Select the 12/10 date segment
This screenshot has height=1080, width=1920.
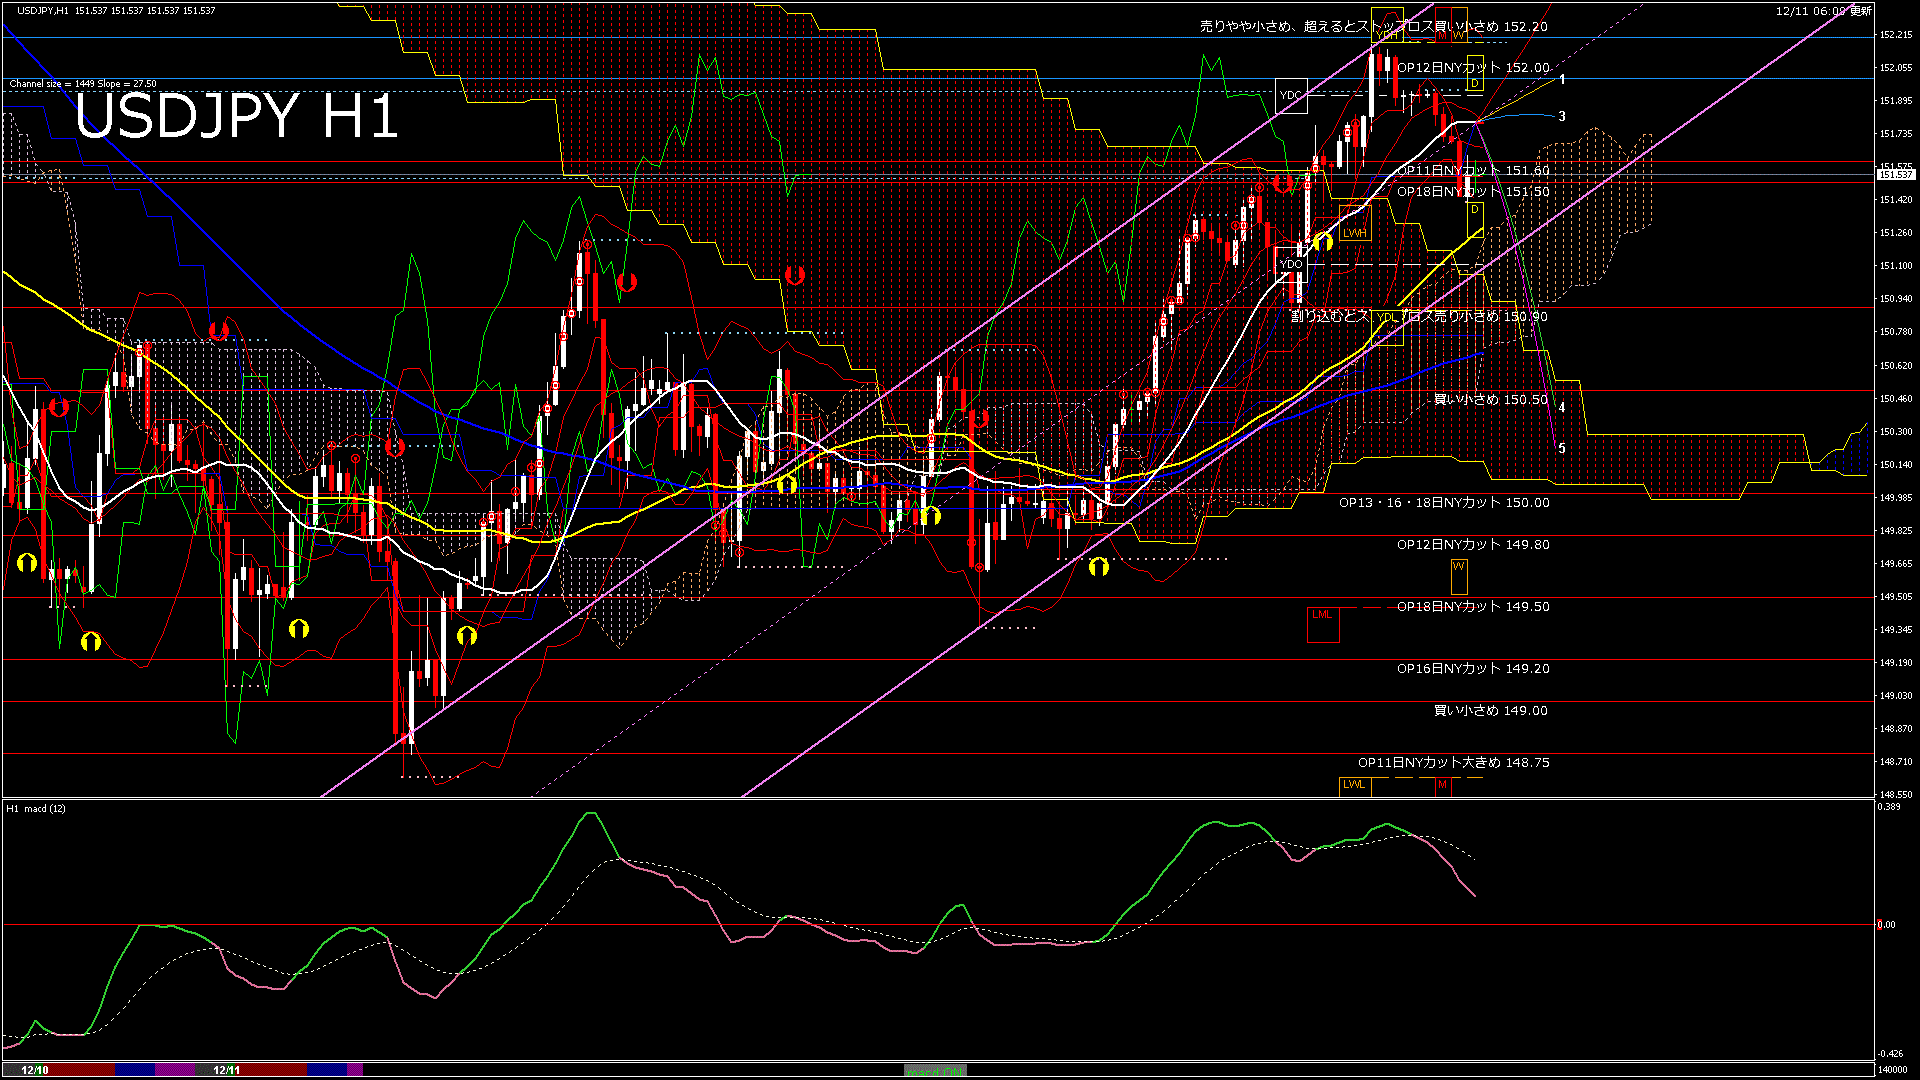[x=36, y=1070]
